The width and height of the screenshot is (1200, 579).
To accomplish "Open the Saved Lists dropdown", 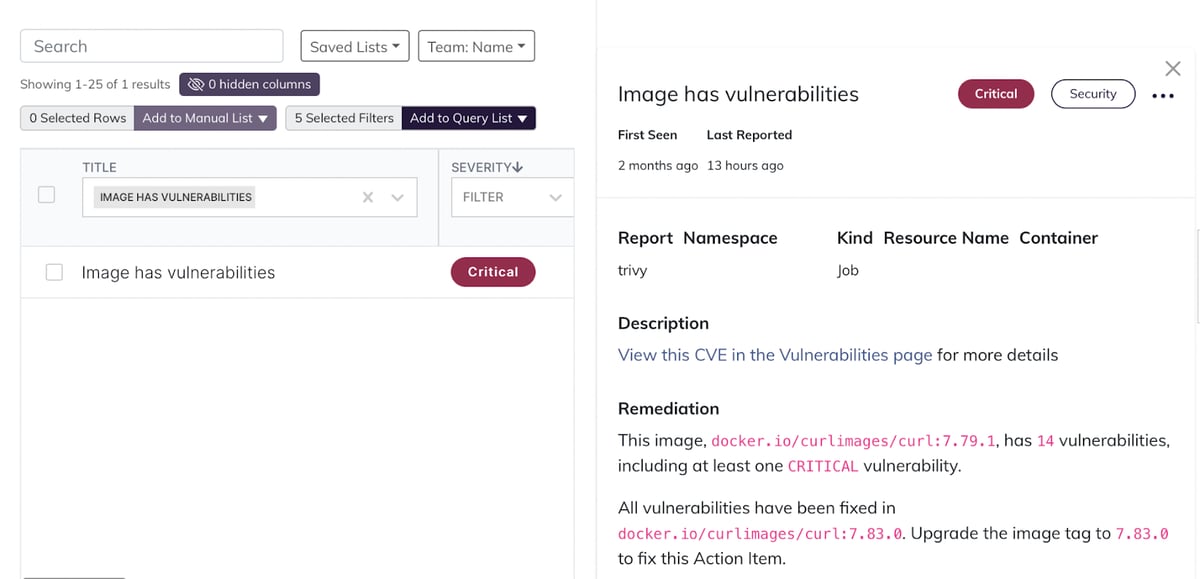I will pyautogui.click(x=354, y=45).
